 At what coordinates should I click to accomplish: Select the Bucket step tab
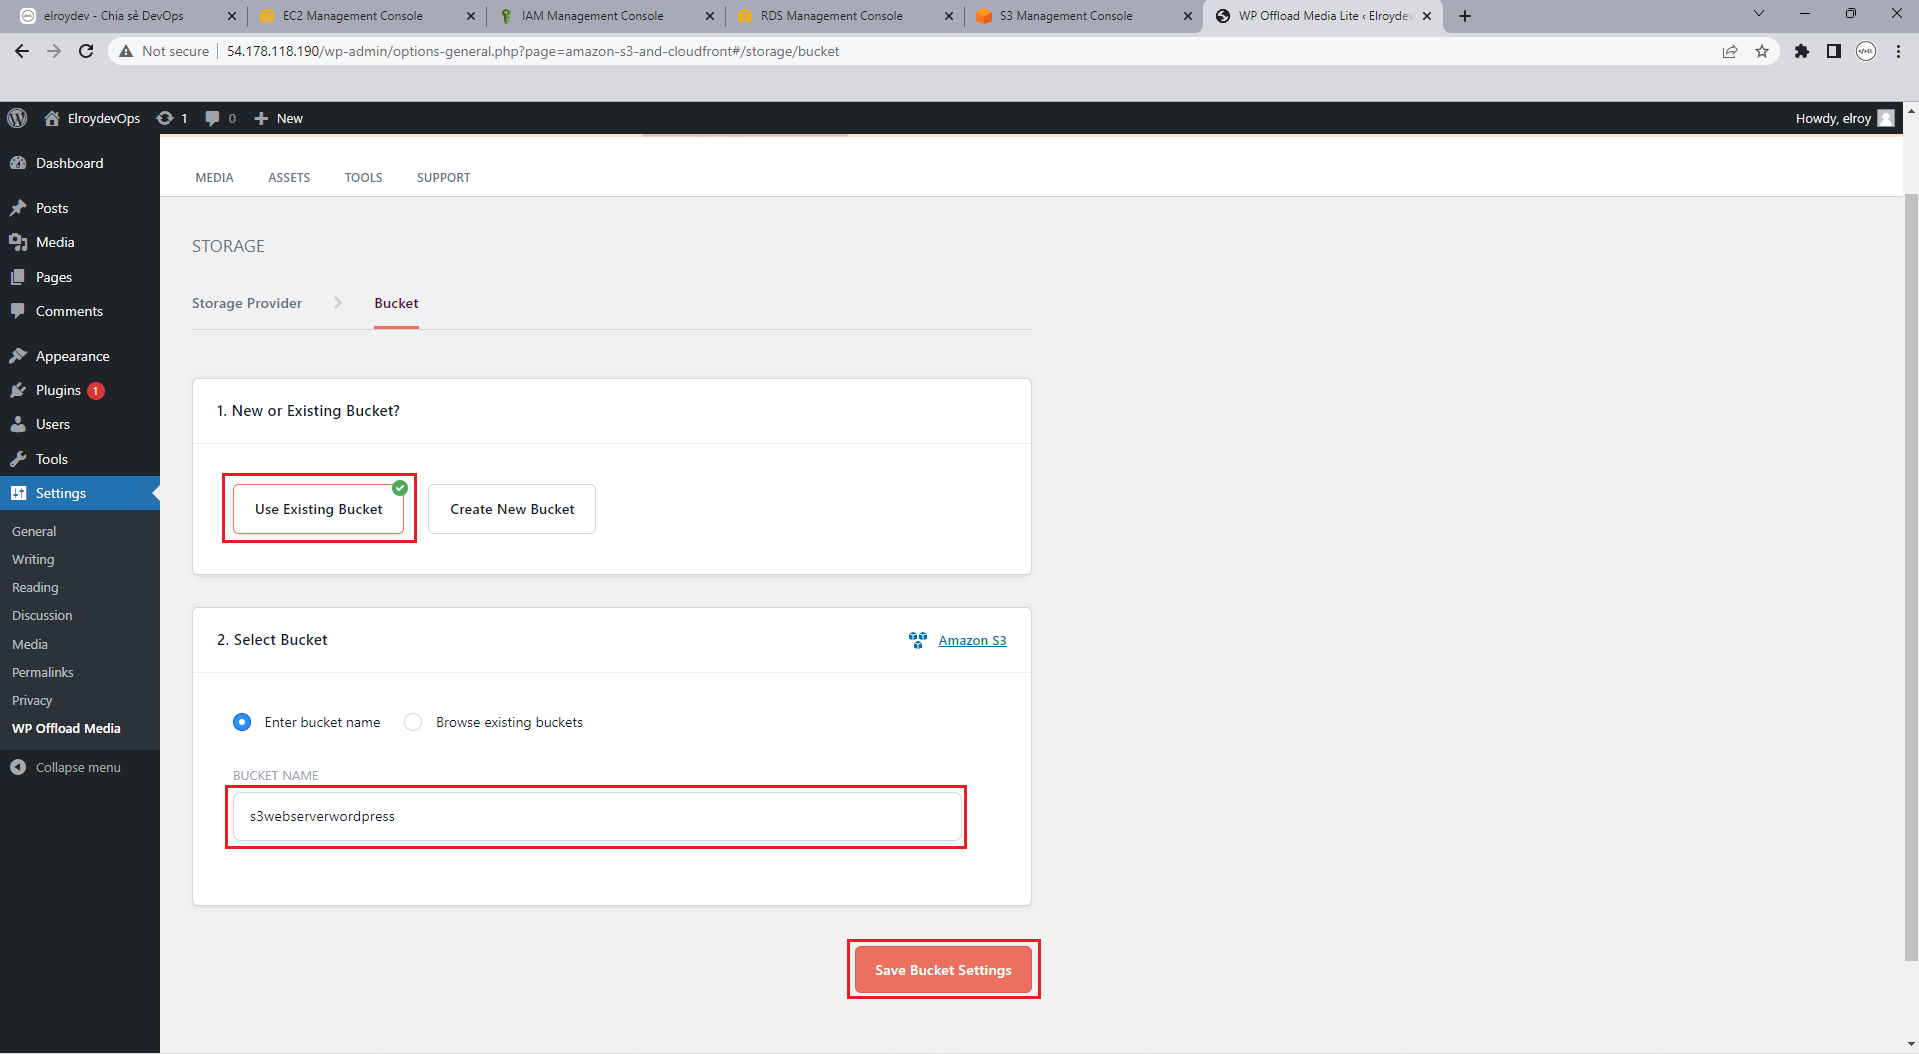coord(396,303)
